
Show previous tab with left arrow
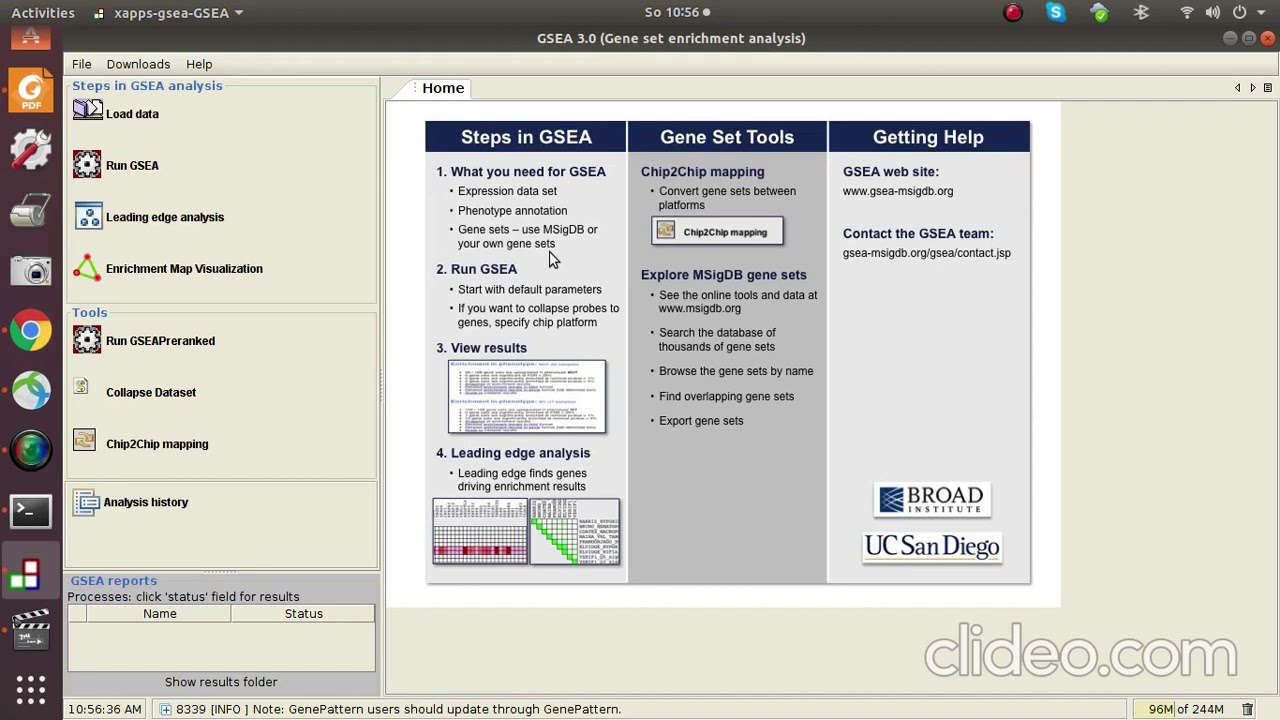1237,88
